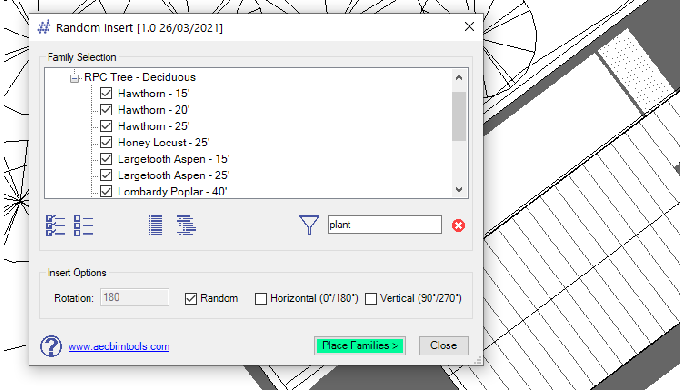The width and height of the screenshot is (680, 390).
Task: Click the Collapse All tree icon
Action: pyautogui.click(x=155, y=225)
